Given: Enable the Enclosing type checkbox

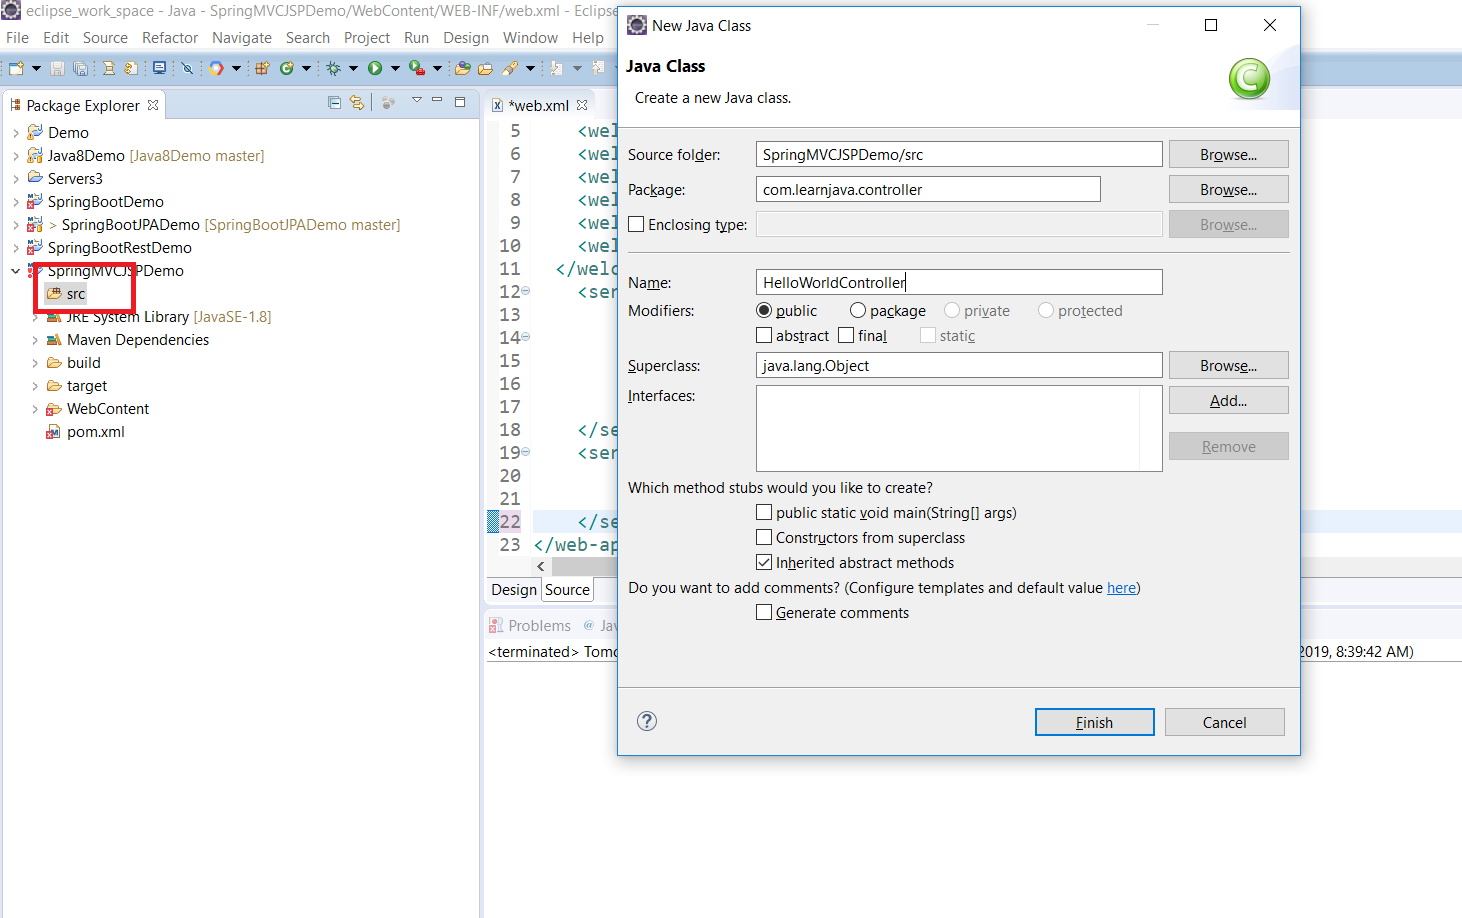Looking at the screenshot, I should (x=636, y=224).
